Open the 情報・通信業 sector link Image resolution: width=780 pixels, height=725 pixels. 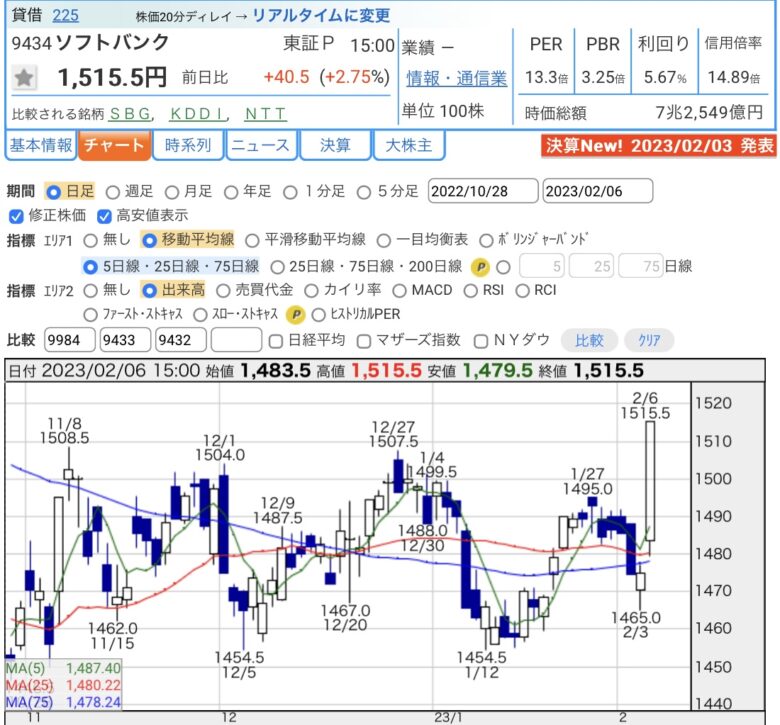pos(456,78)
